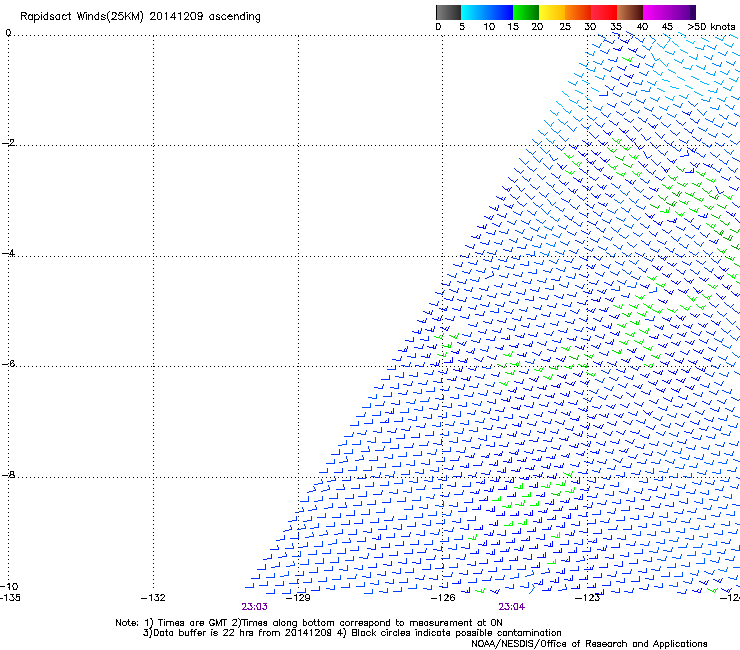Screen dimensions: 740x650
Task: Click the latitude label '-10' on left axis
Action: click(9, 586)
